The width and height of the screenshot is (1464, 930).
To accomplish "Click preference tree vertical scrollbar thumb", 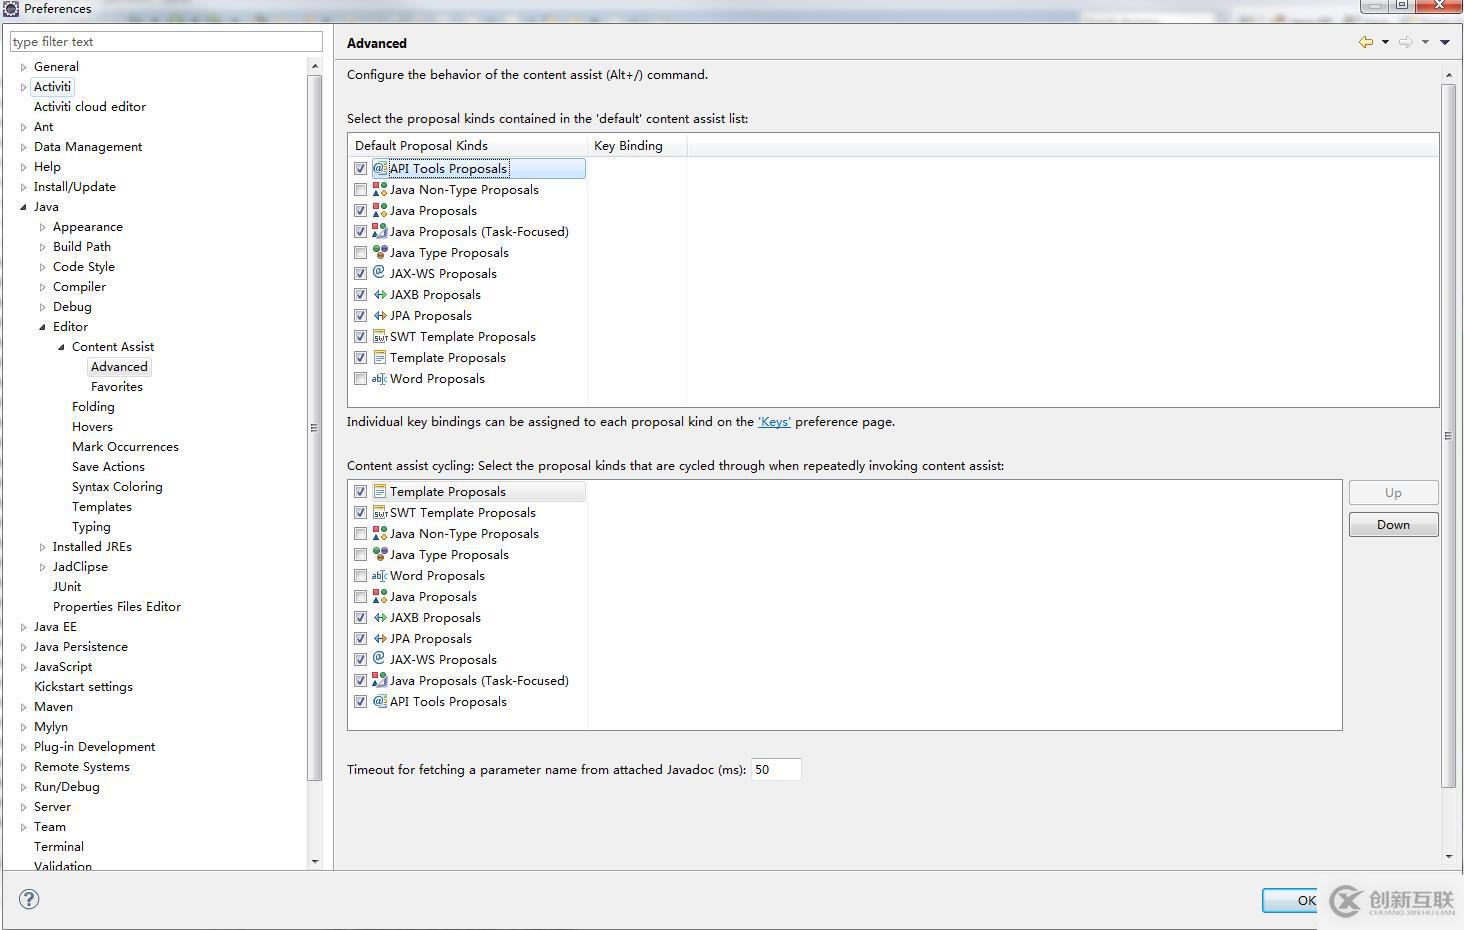I will click(315, 428).
